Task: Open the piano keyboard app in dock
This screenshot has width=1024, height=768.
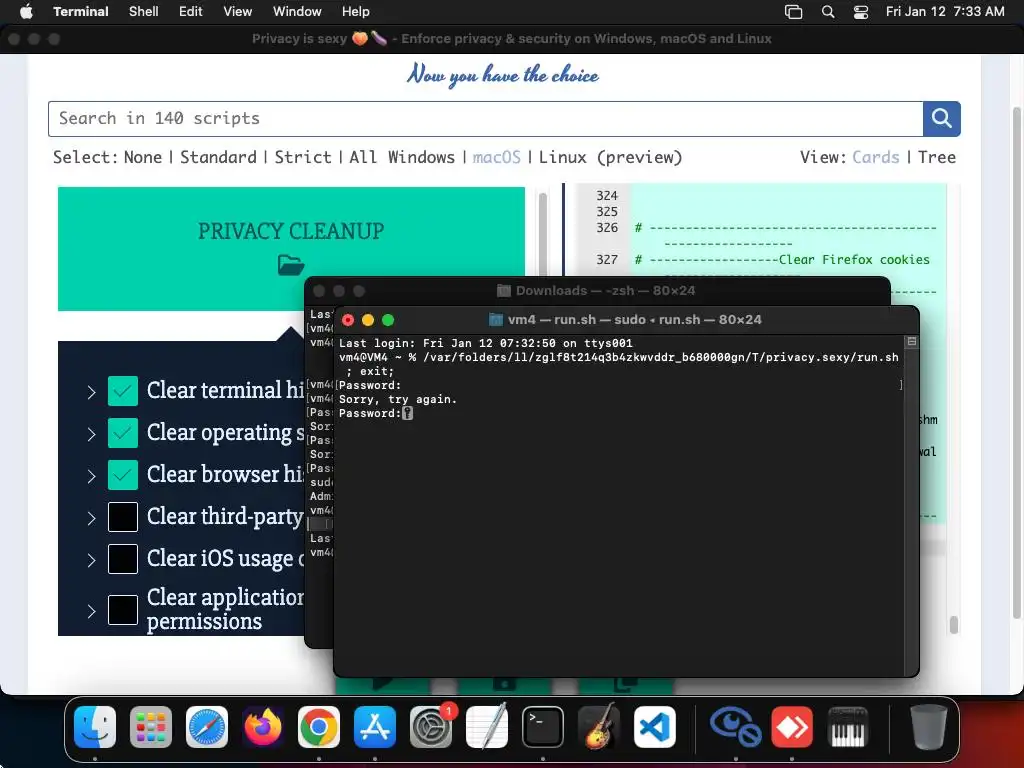Action: click(x=848, y=727)
